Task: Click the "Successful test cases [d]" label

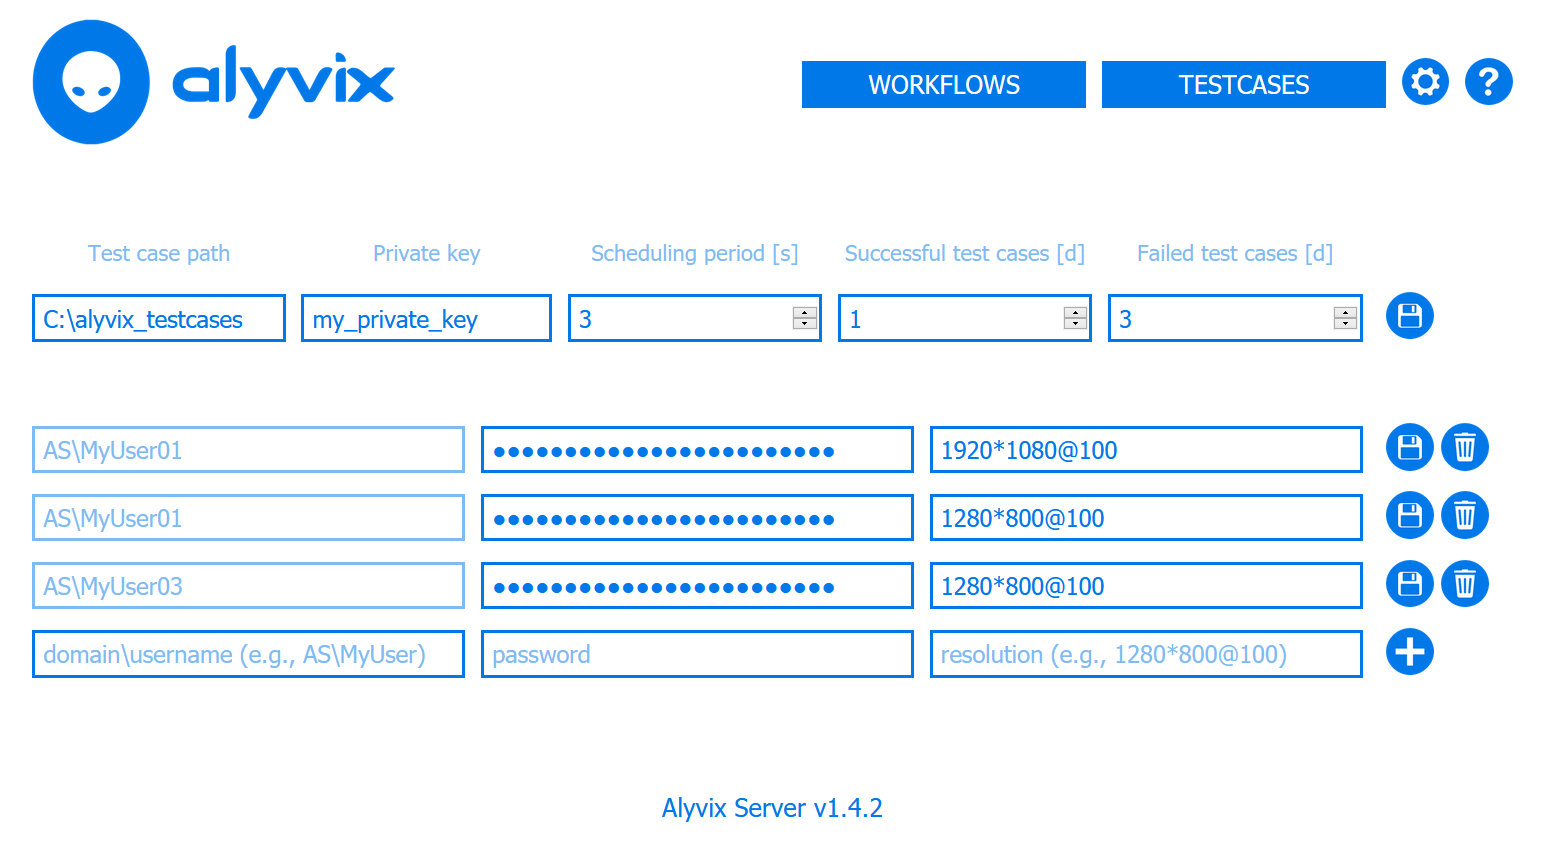Action: 965,254
